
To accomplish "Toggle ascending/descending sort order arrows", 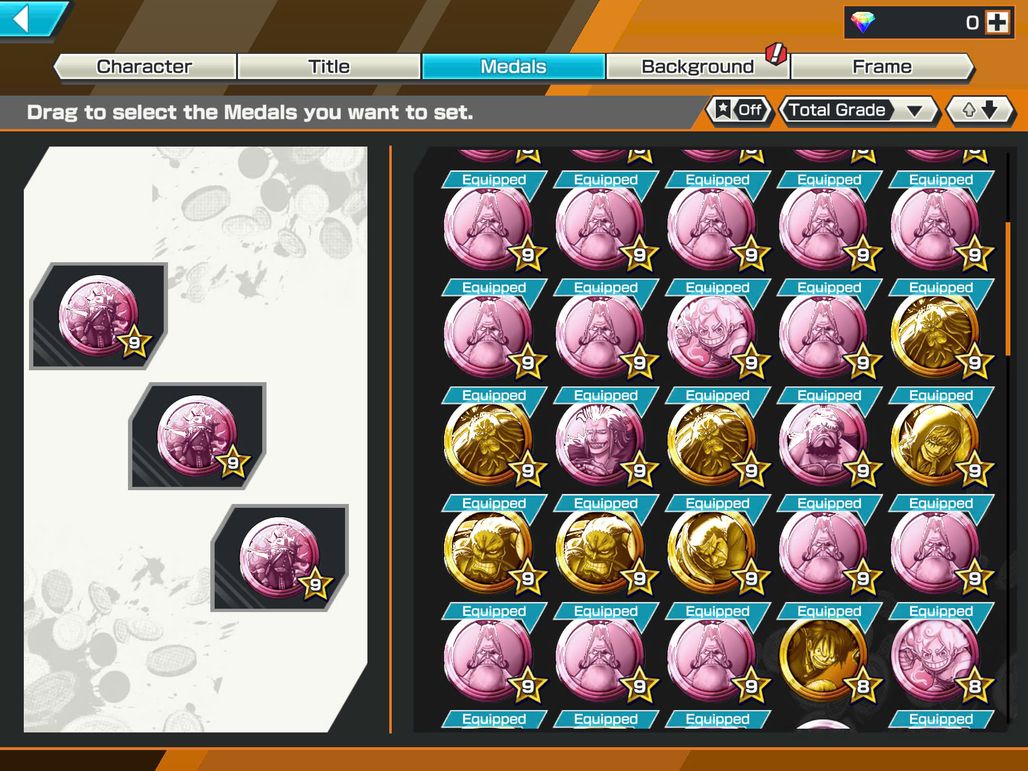I will 980,110.
